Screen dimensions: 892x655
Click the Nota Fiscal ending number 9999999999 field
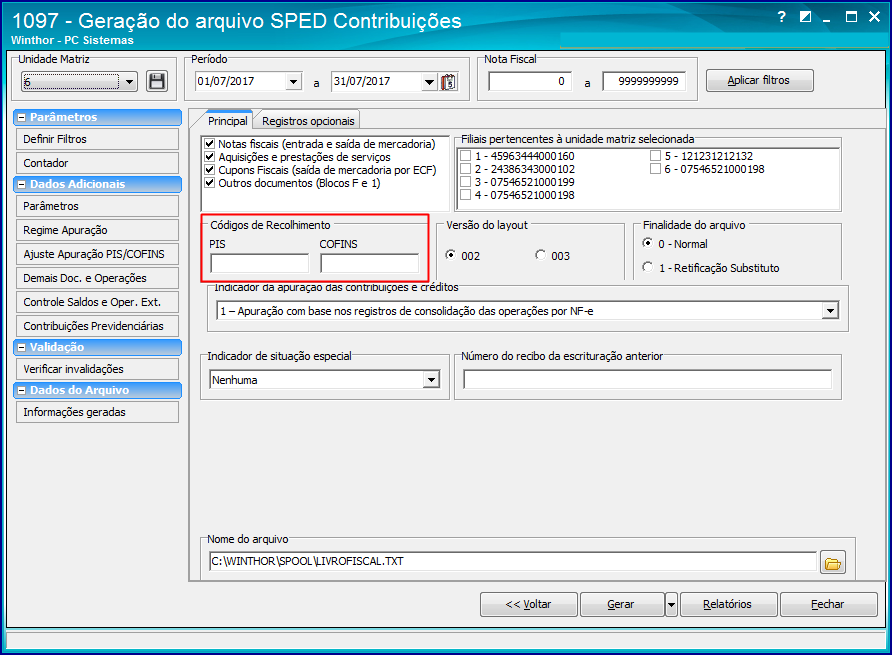pos(644,81)
